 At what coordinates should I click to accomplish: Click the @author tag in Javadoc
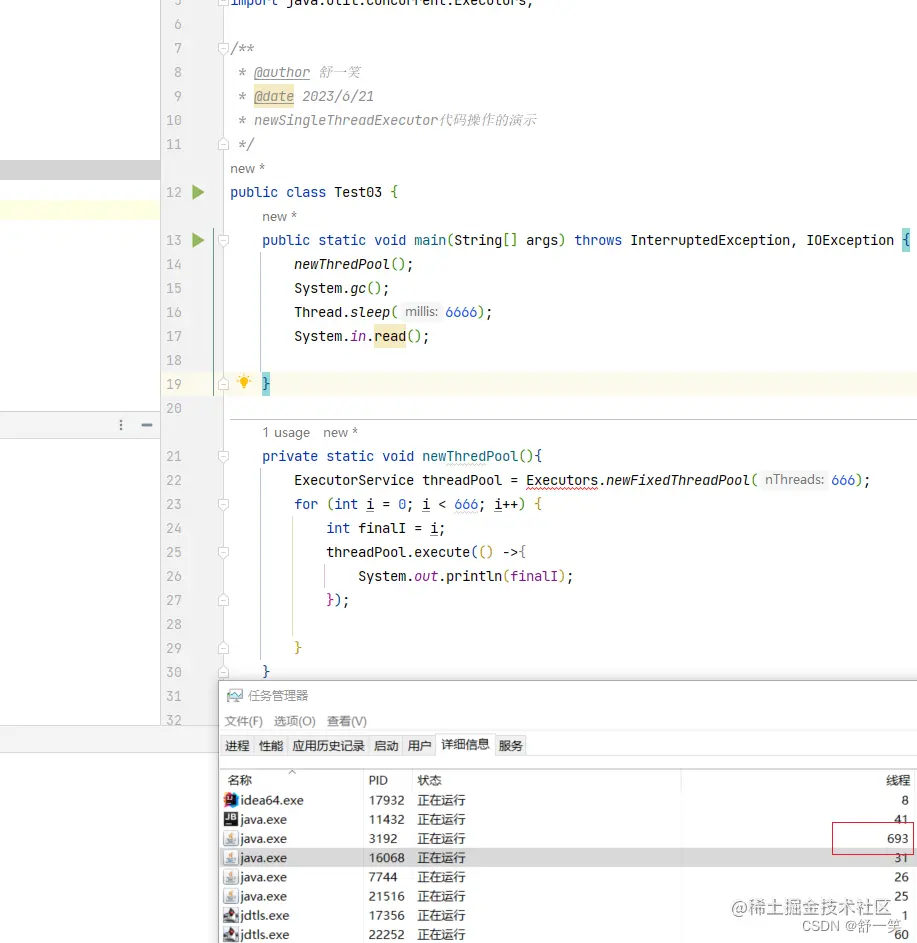tap(282, 73)
